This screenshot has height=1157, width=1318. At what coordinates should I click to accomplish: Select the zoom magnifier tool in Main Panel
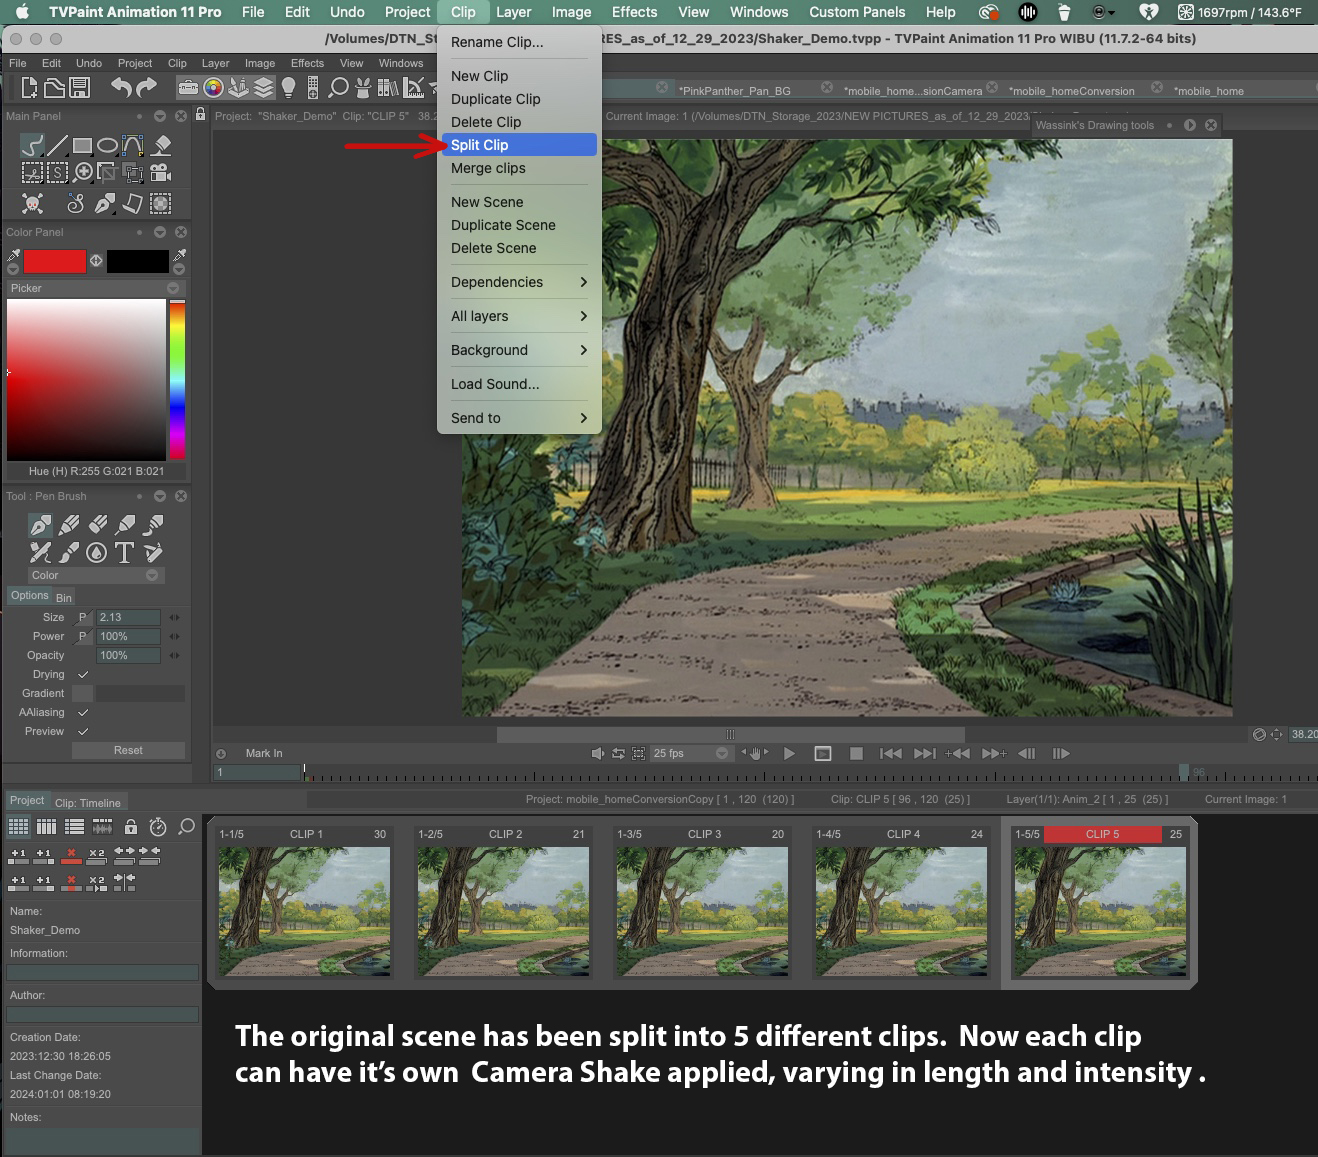[x=84, y=172]
